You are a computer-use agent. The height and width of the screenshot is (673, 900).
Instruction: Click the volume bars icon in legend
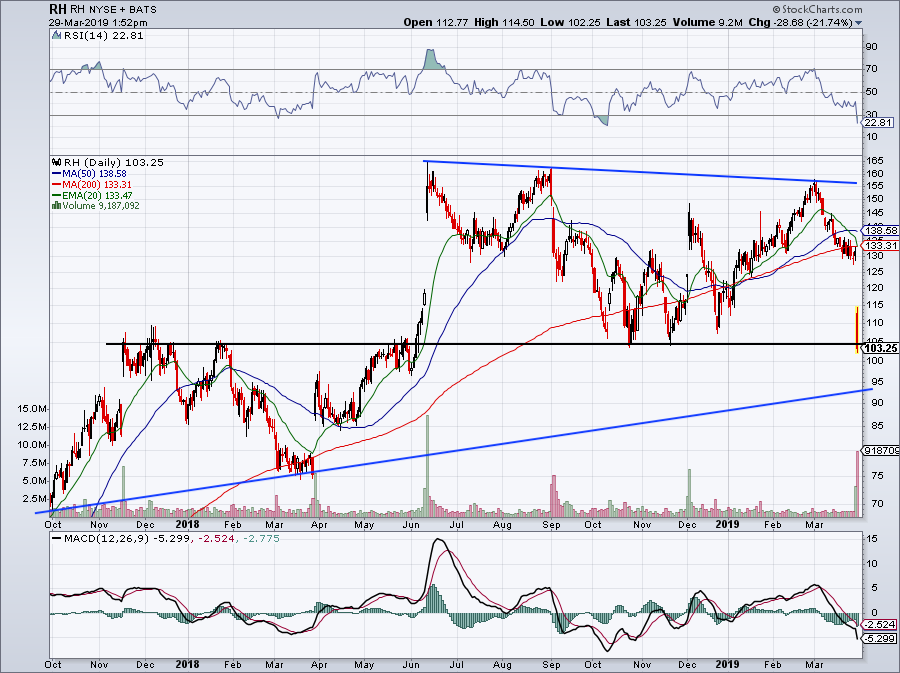[x=56, y=205]
